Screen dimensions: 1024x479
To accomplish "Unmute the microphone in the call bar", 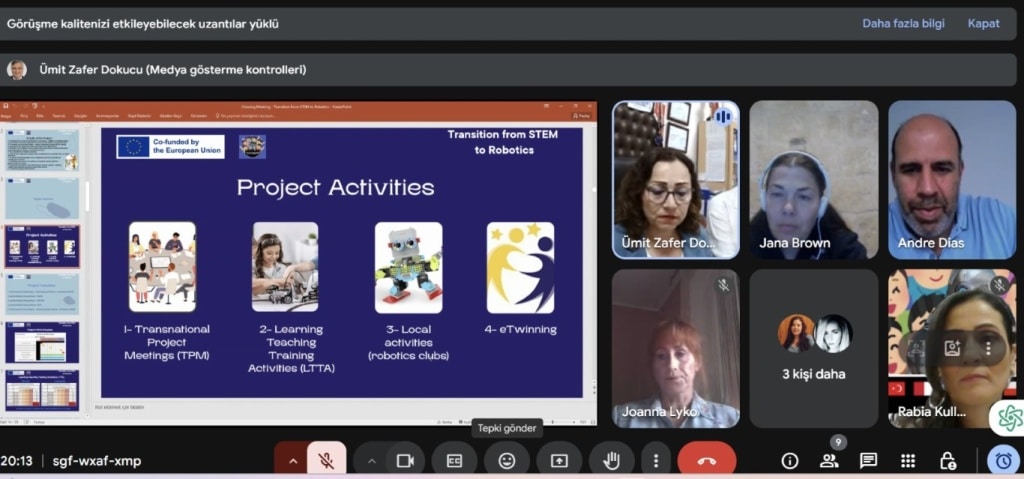I will (x=326, y=460).
